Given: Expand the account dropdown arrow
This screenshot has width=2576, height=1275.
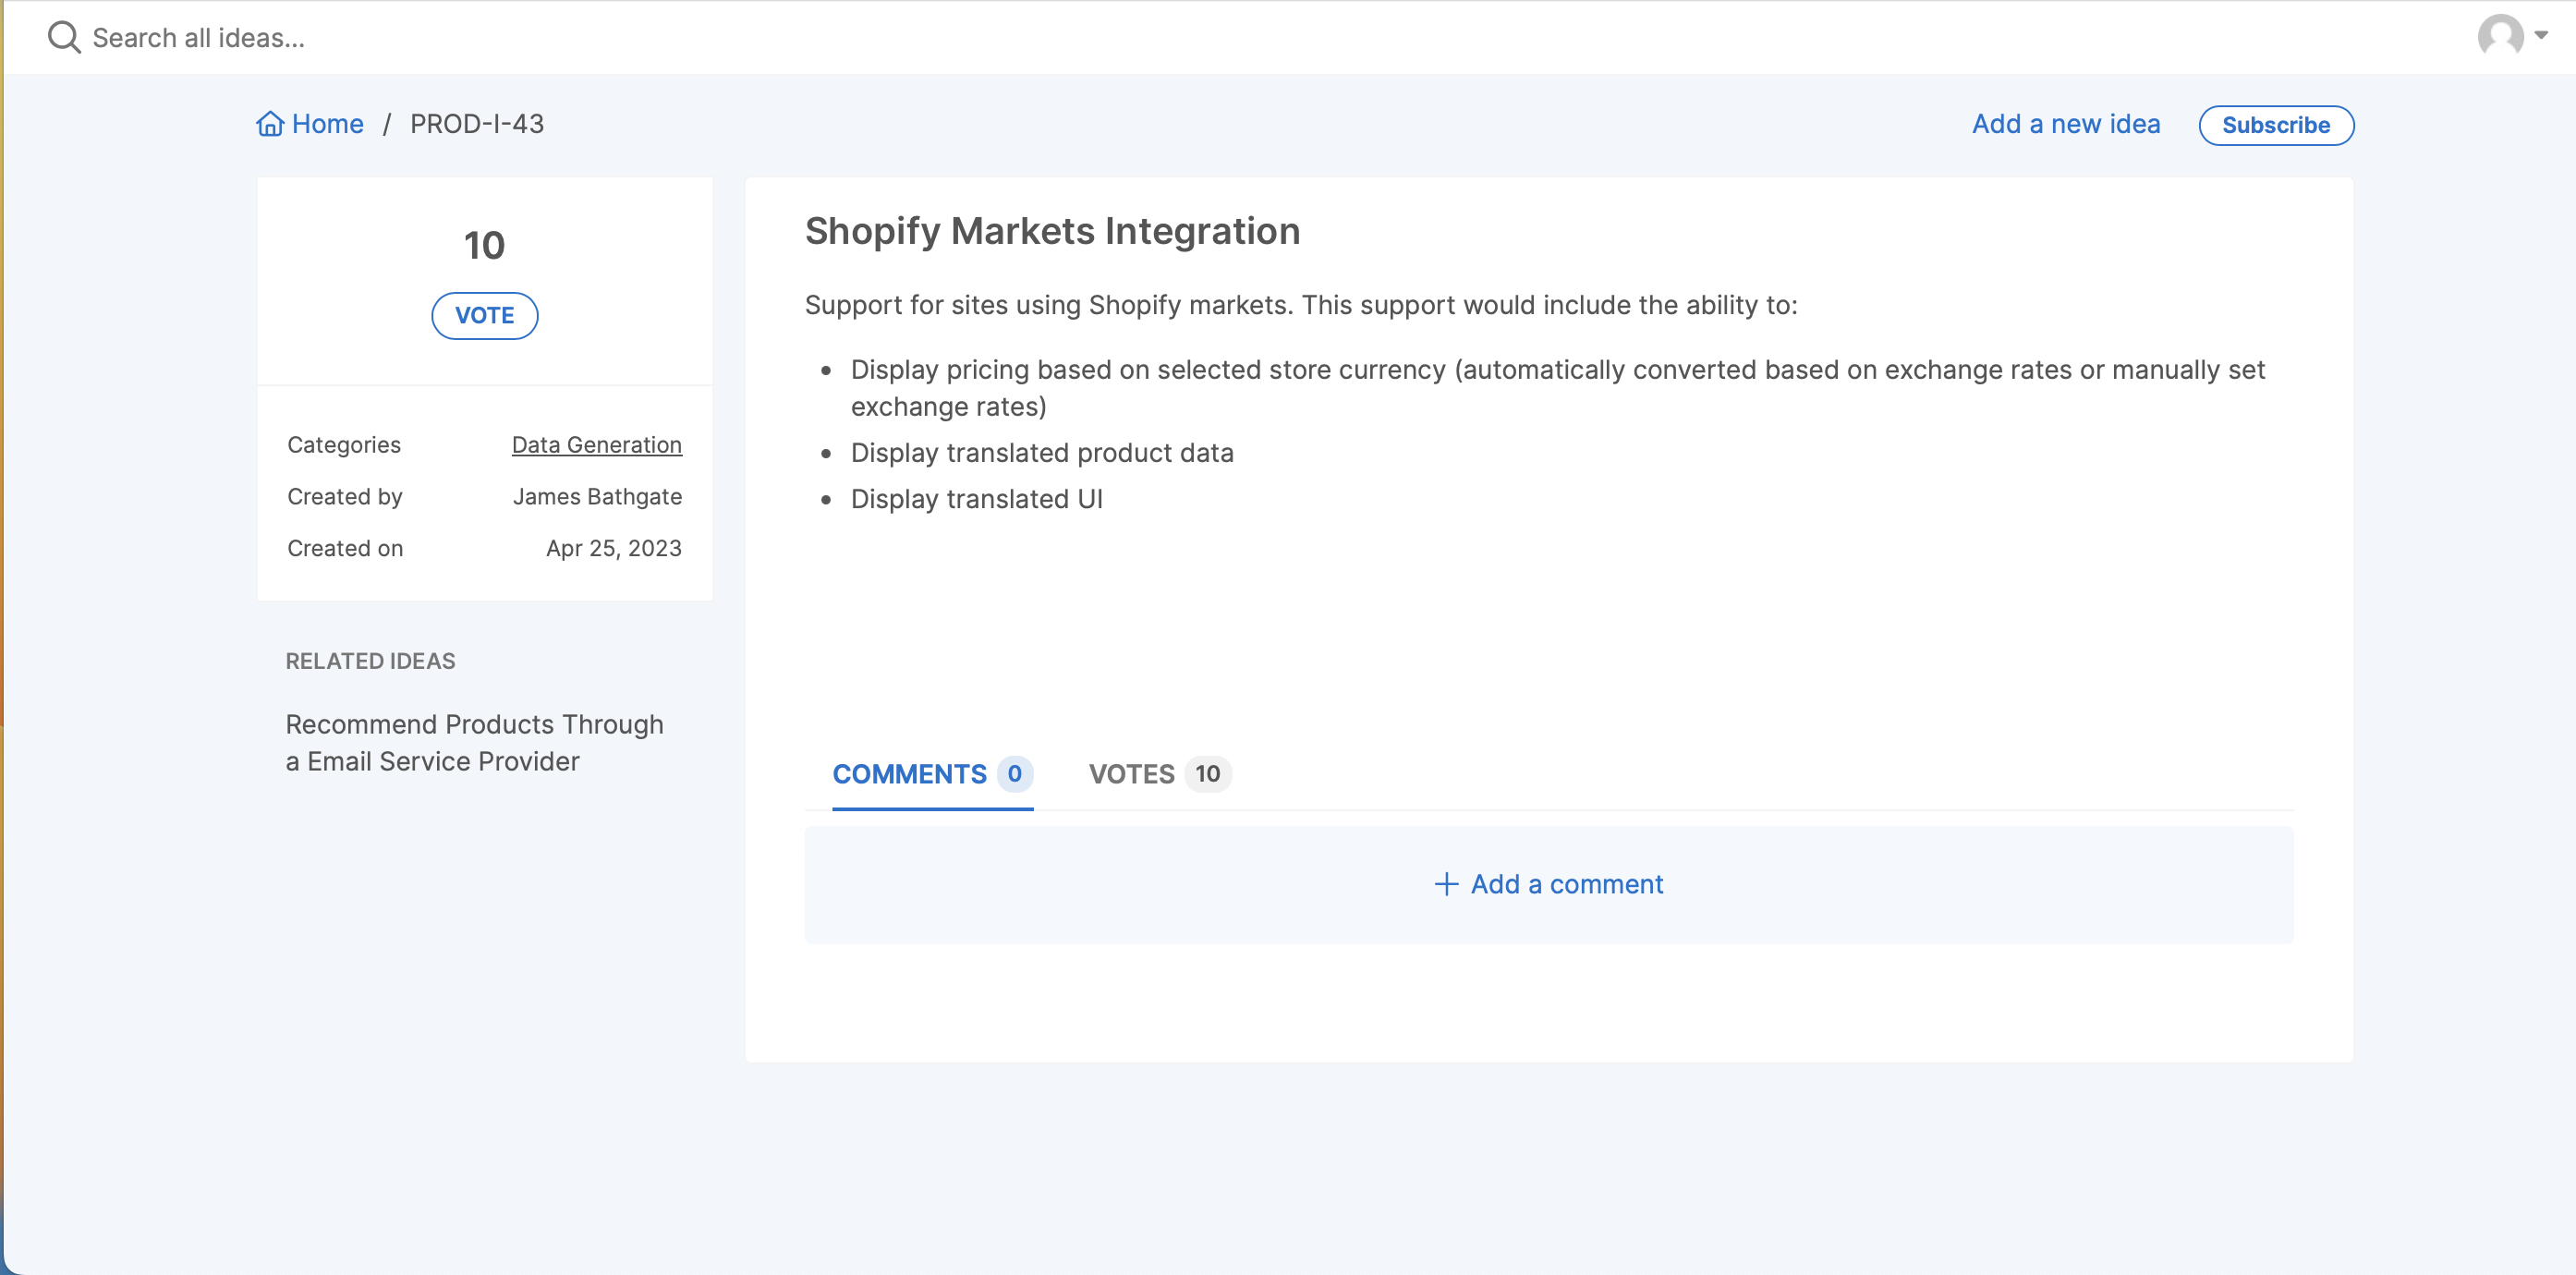Looking at the screenshot, I should coord(2541,35).
